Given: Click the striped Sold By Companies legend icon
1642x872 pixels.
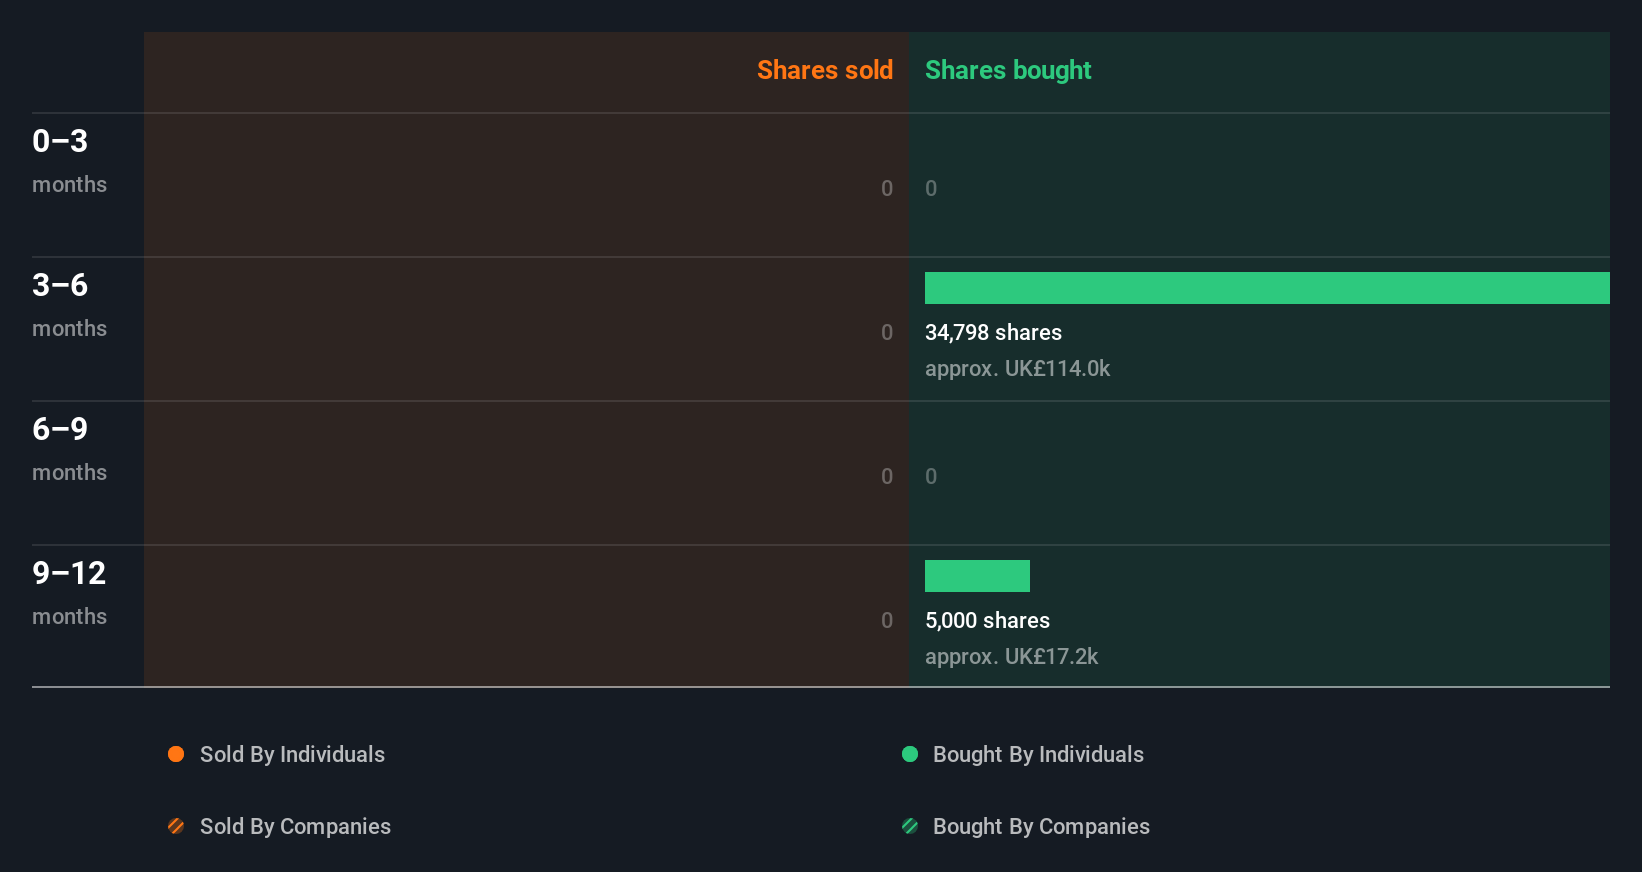Looking at the screenshot, I should pyautogui.click(x=176, y=826).
